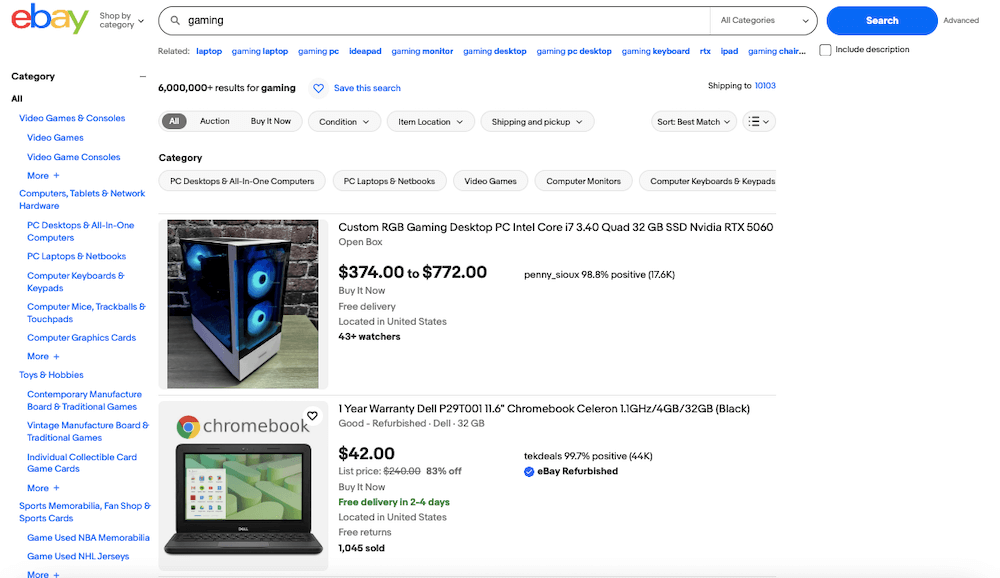
Task: Select Computer Keyboards & Keypads category chip
Action: pyautogui.click(x=708, y=181)
